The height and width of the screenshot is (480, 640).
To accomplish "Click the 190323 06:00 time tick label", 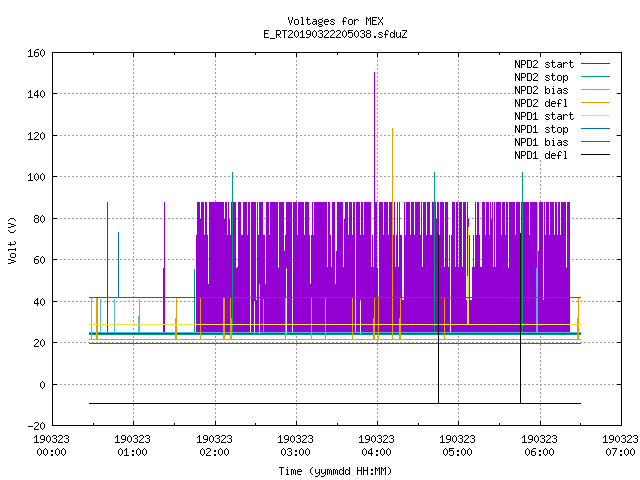I will pyautogui.click(x=539, y=446).
